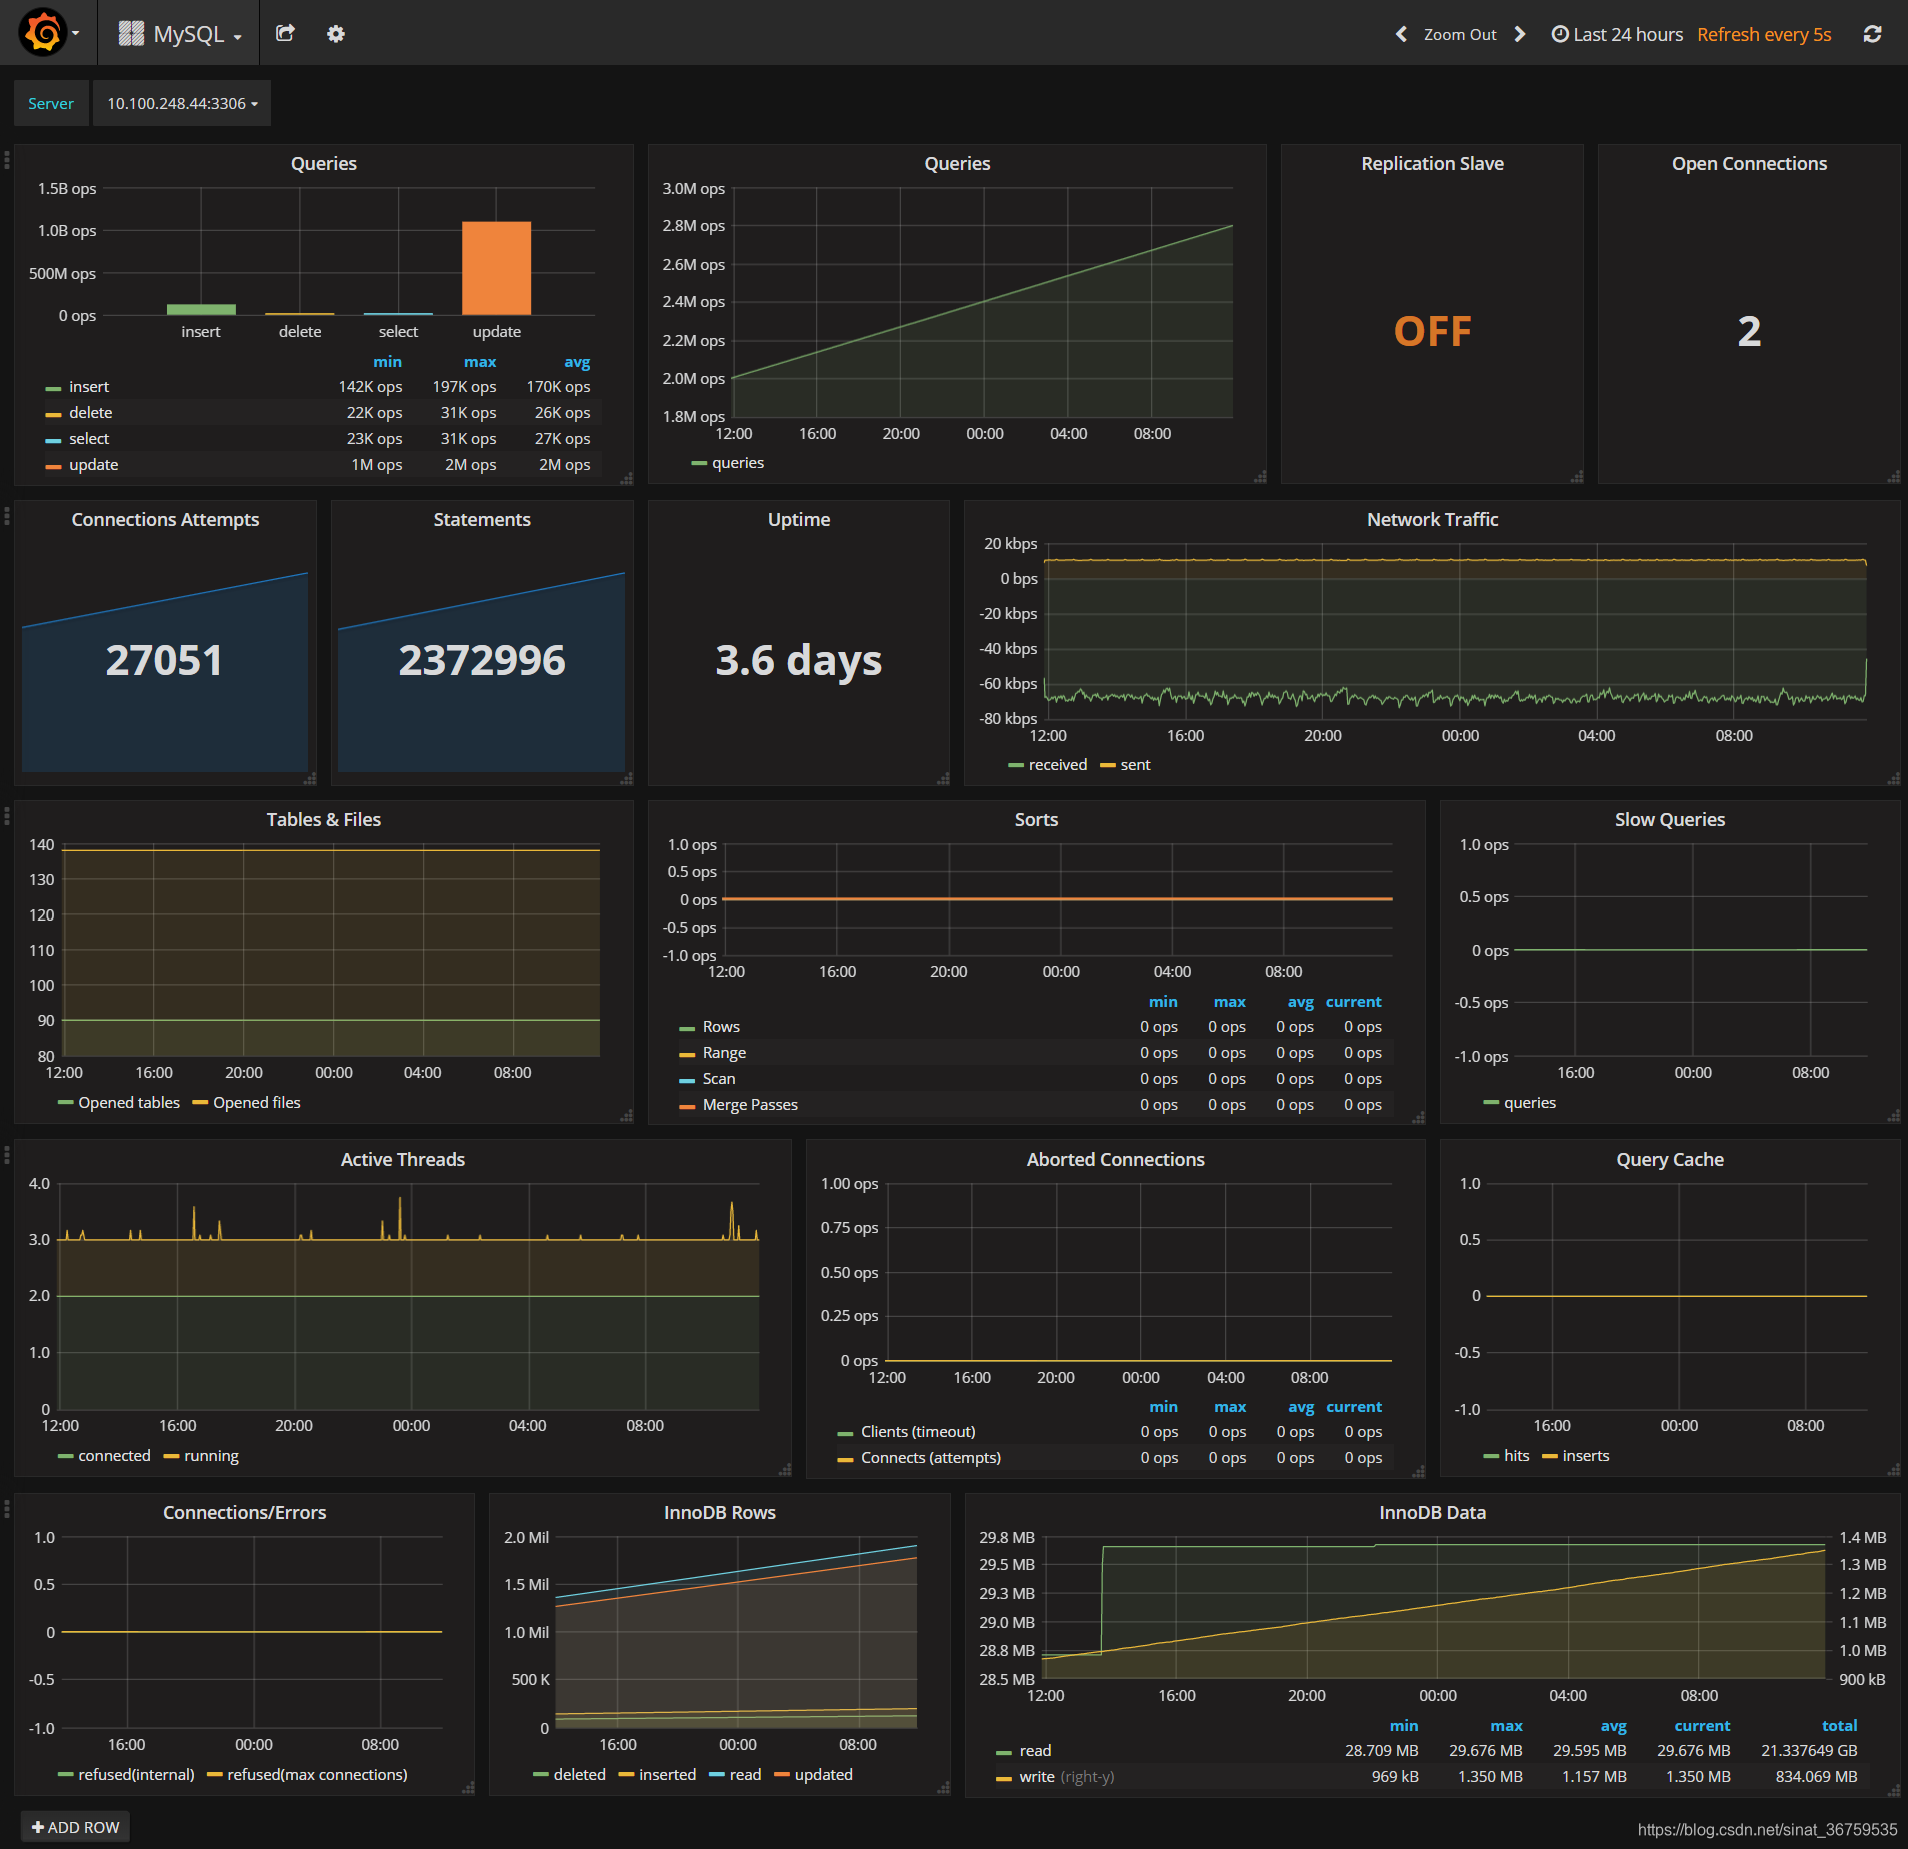Open the MySQL dashboard picker dropdown

click(180, 34)
